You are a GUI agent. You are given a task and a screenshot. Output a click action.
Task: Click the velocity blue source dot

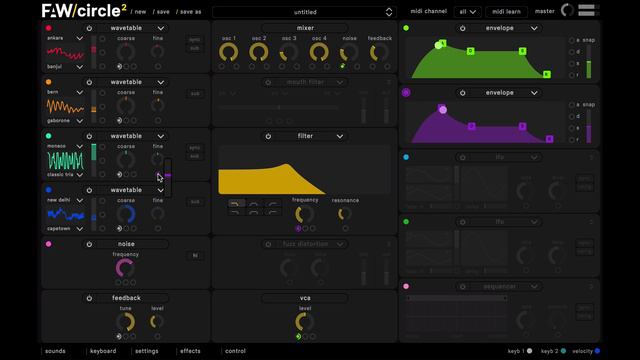click(x=597, y=351)
